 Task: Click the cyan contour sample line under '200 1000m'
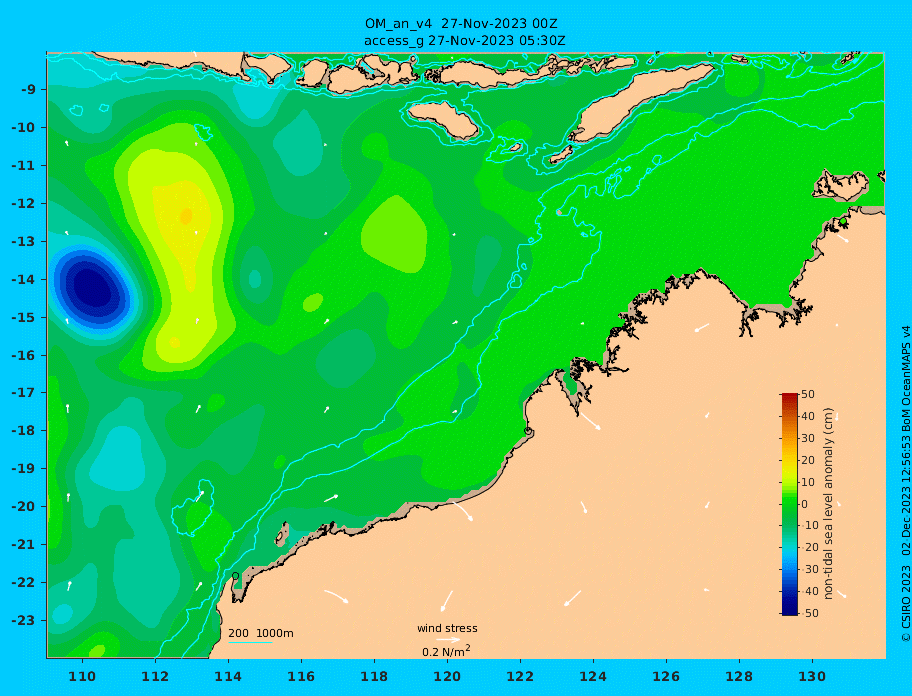point(250,642)
